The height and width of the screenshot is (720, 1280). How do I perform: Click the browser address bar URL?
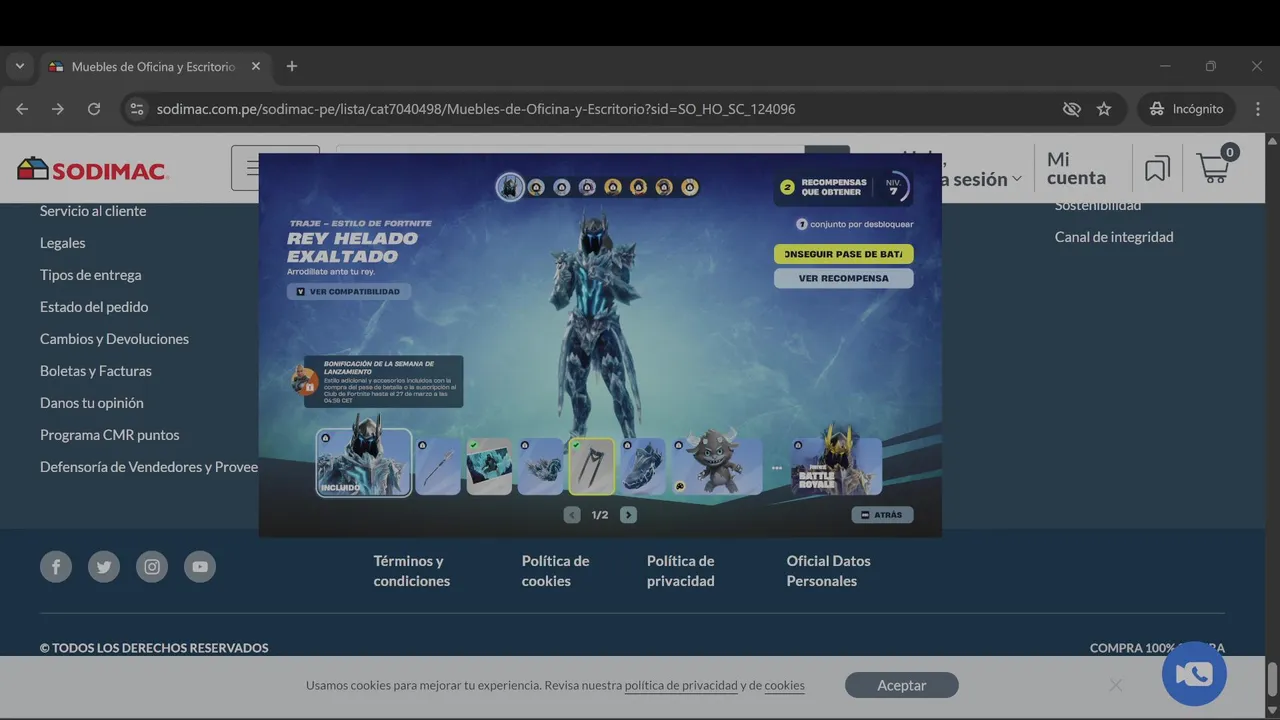(476, 109)
